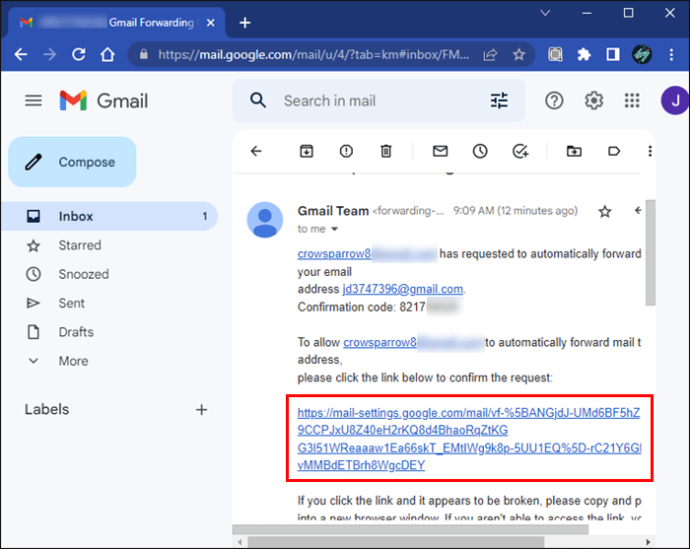Image resolution: width=690 pixels, height=549 pixels.
Task: Reply to Gmail Team message
Action: point(638,211)
